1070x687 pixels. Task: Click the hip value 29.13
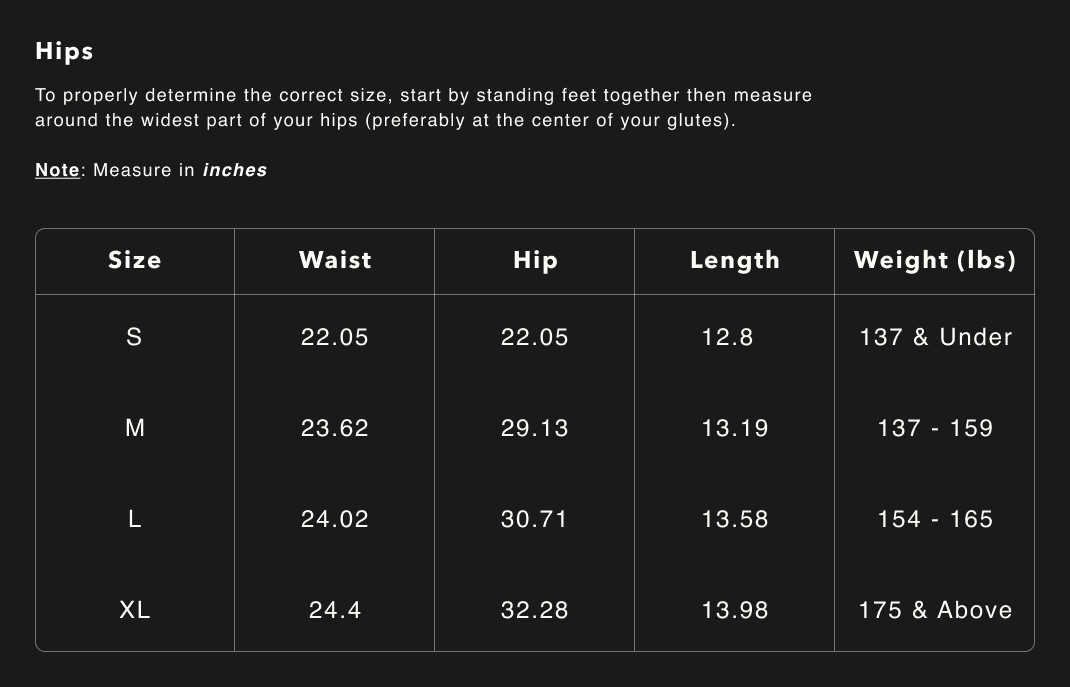click(535, 428)
